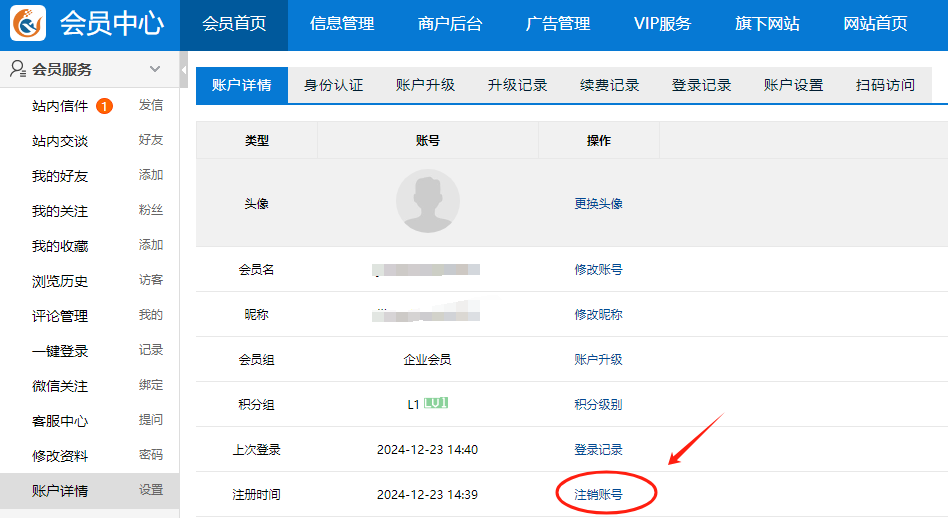Open the VIP服务 top menu
The height and width of the screenshot is (518, 948).
point(662,24)
